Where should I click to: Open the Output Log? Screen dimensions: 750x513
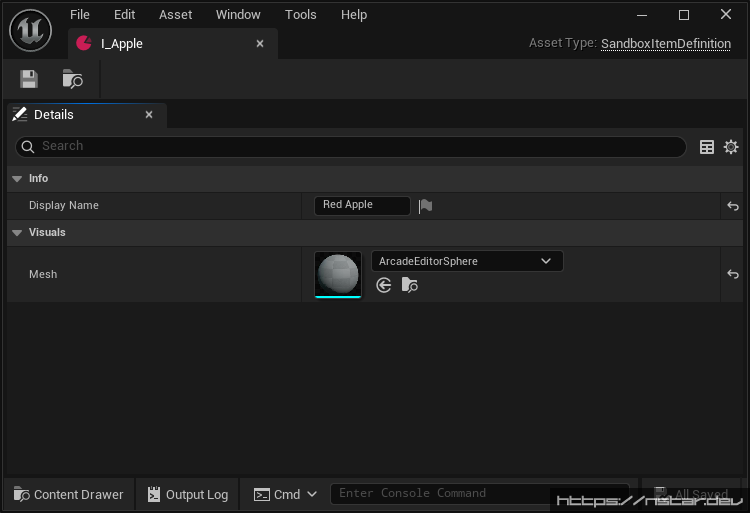(x=188, y=494)
